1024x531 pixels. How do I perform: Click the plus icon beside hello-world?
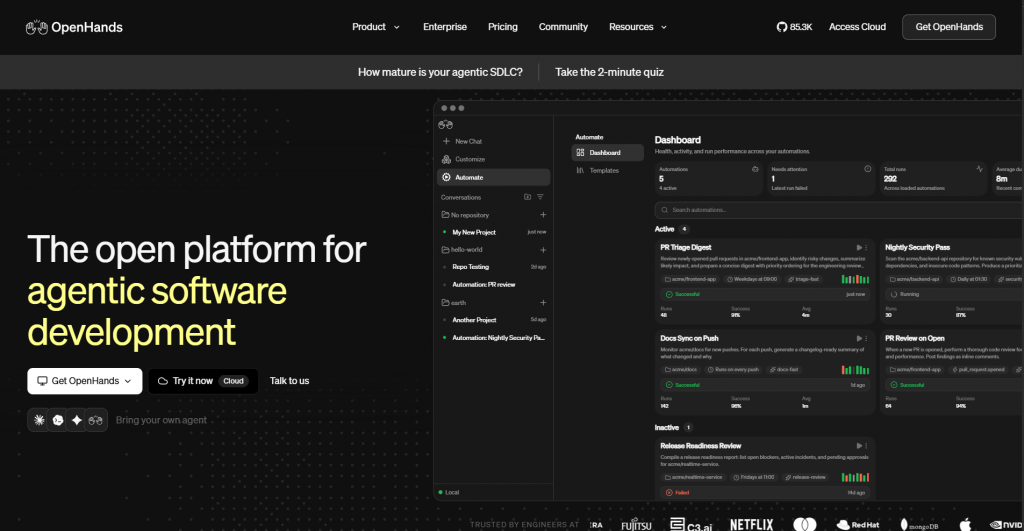pos(543,250)
